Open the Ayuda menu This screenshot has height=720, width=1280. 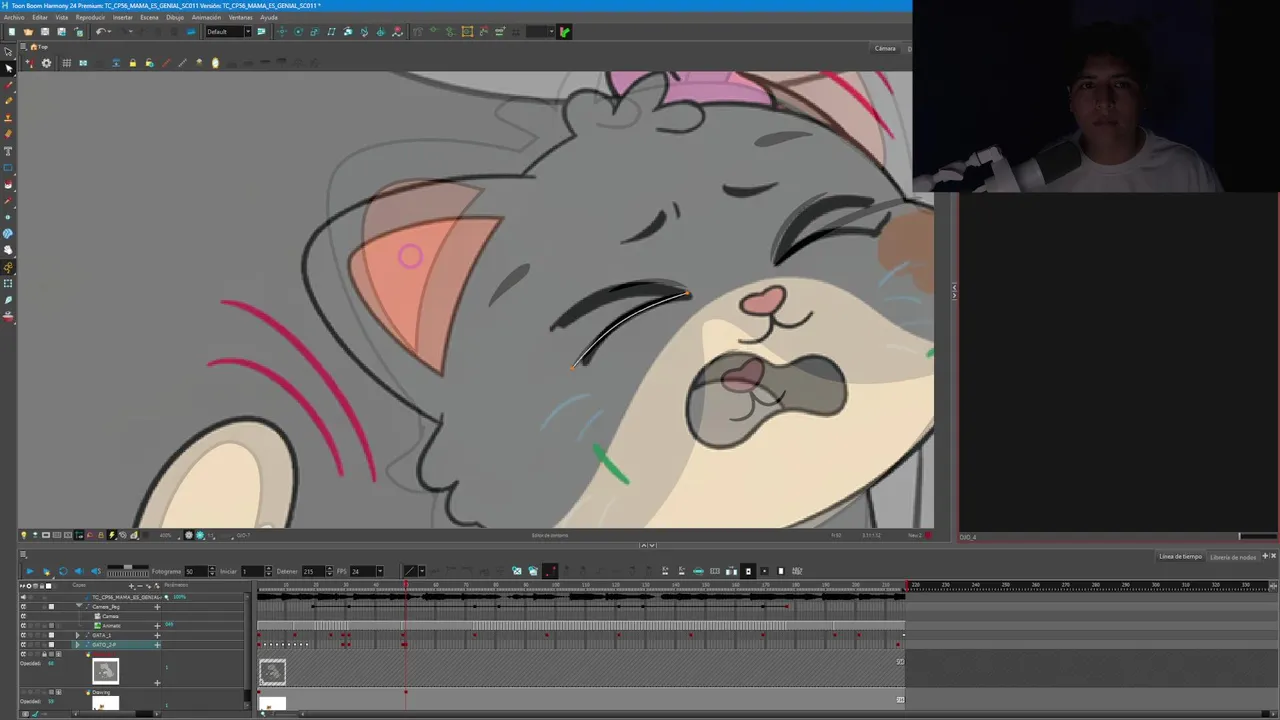point(269,17)
